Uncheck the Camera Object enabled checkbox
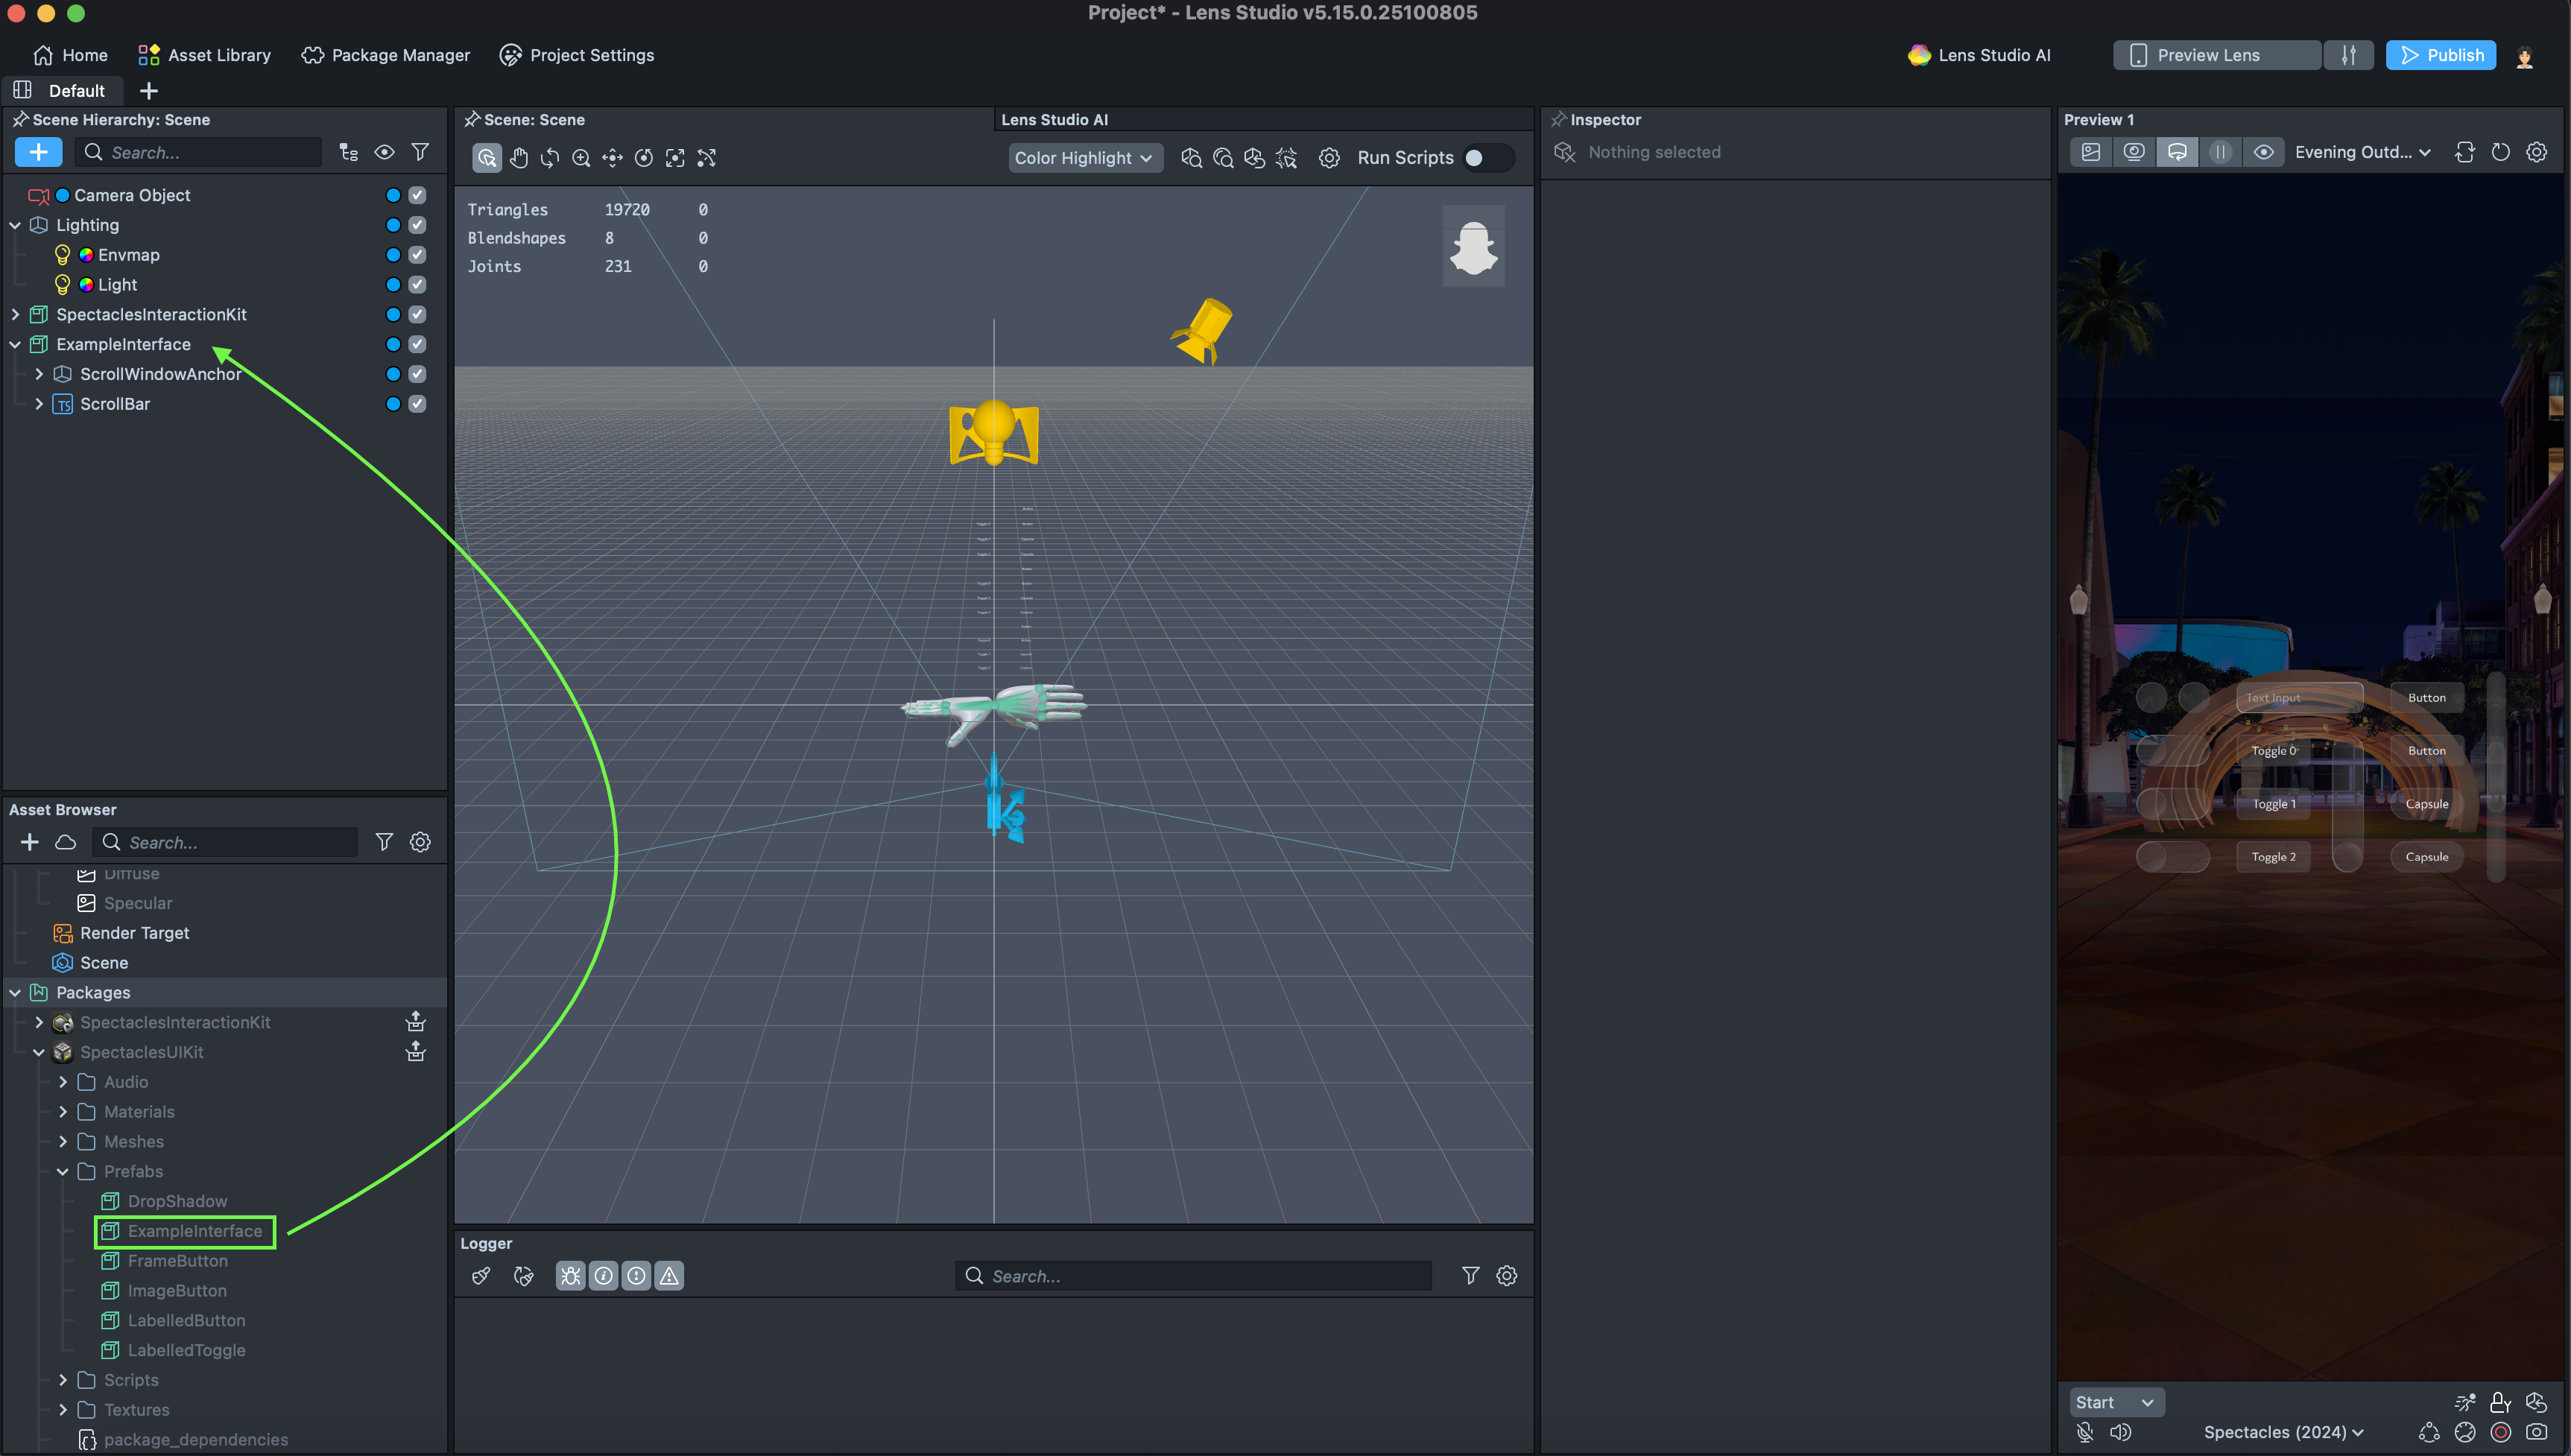 click(x=417, y=195)
